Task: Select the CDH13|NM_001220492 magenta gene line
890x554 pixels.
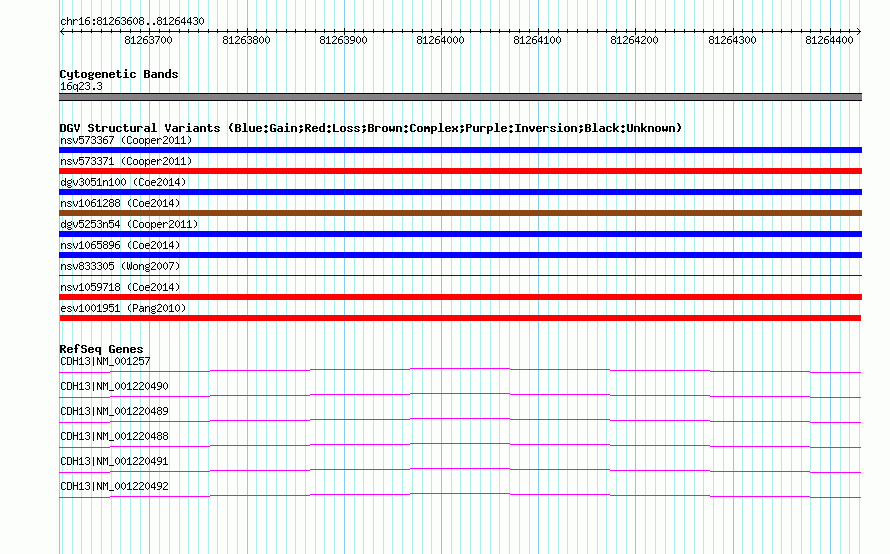Action: tap(460, 496)
